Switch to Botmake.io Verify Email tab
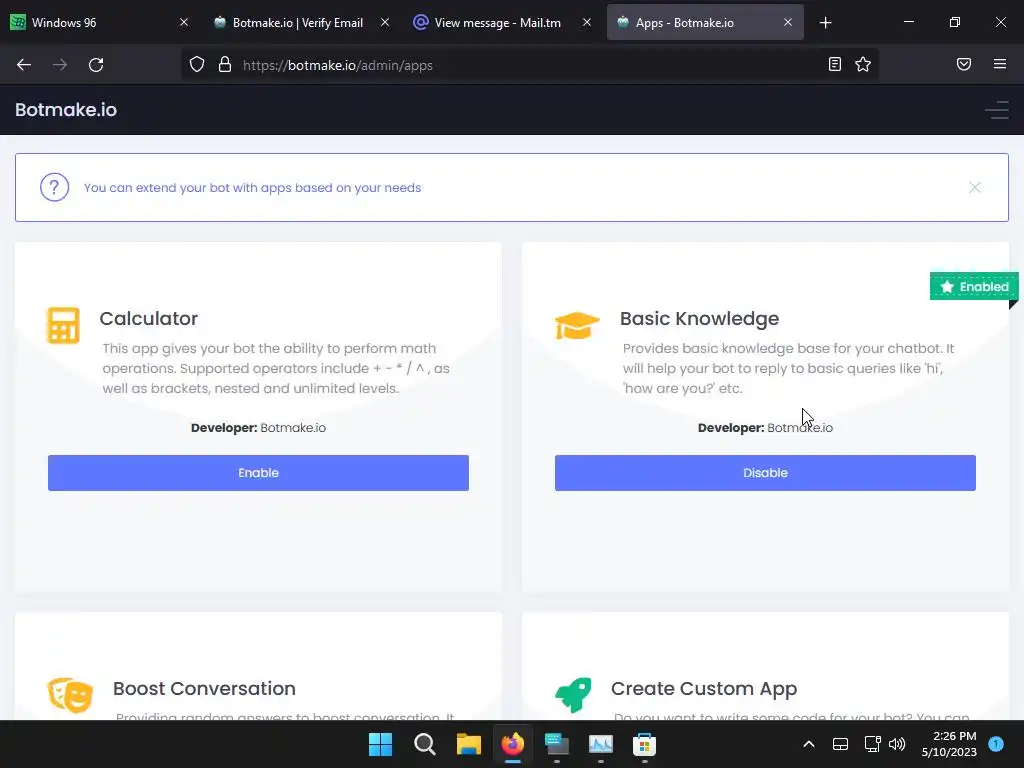 298,23
